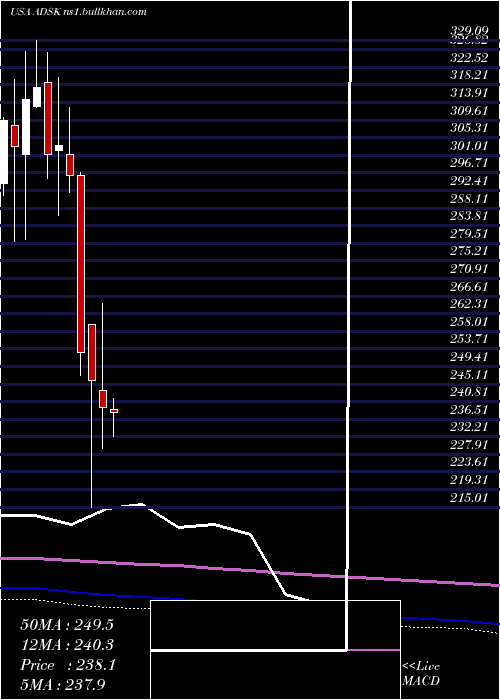500x700 pixels.
Task: Click the 219.31 price axis label
Action: (x=469, y=479)
